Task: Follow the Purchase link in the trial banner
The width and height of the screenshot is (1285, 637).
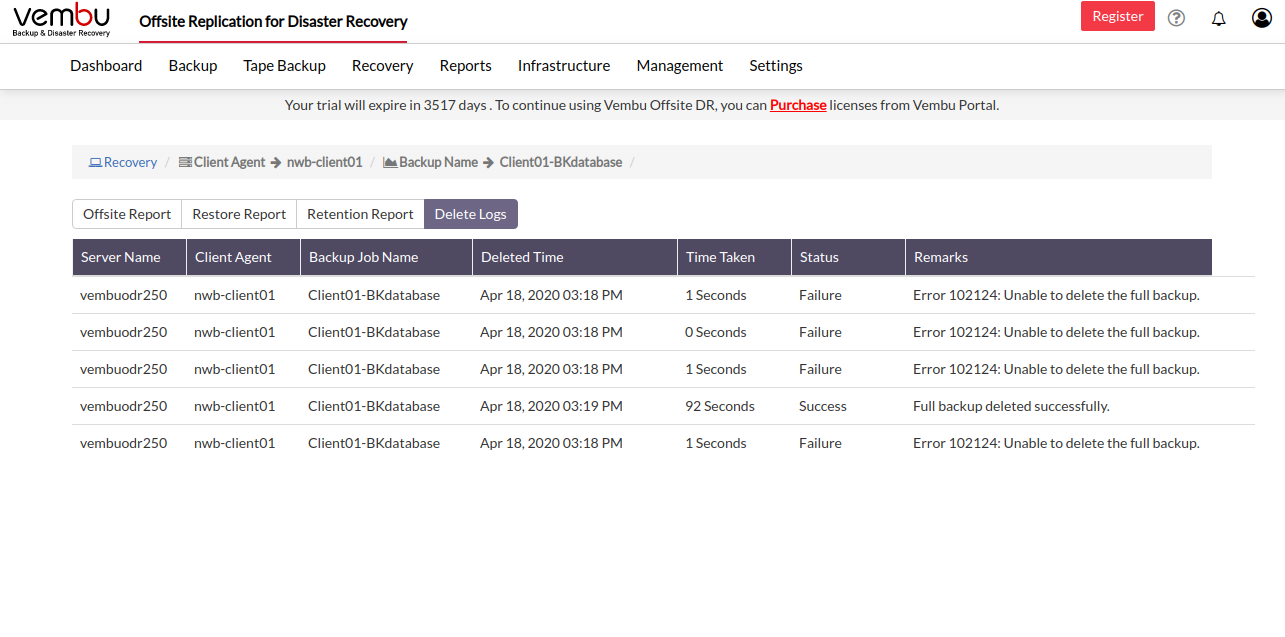Action: [x=798, y=105]
